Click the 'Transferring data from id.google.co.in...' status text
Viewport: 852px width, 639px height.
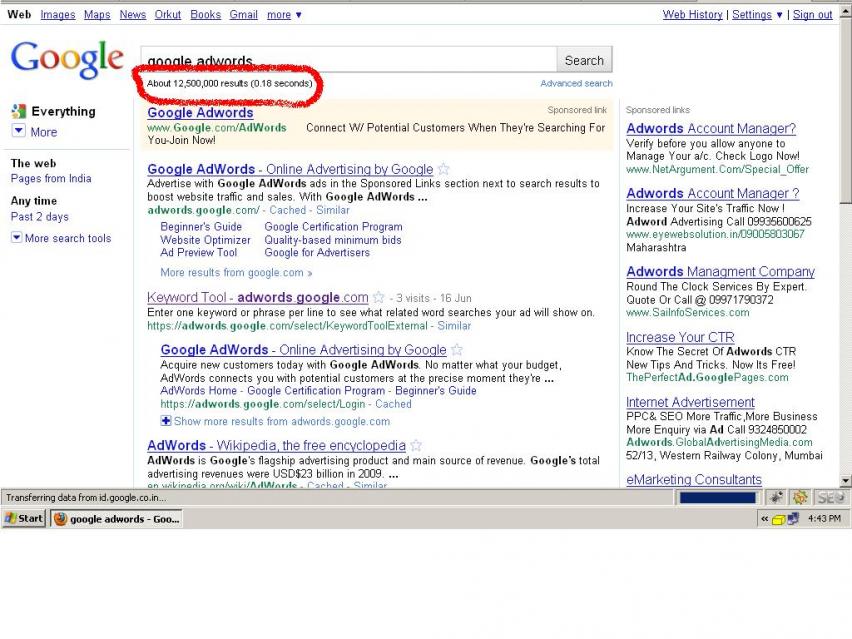click(86, 497)
